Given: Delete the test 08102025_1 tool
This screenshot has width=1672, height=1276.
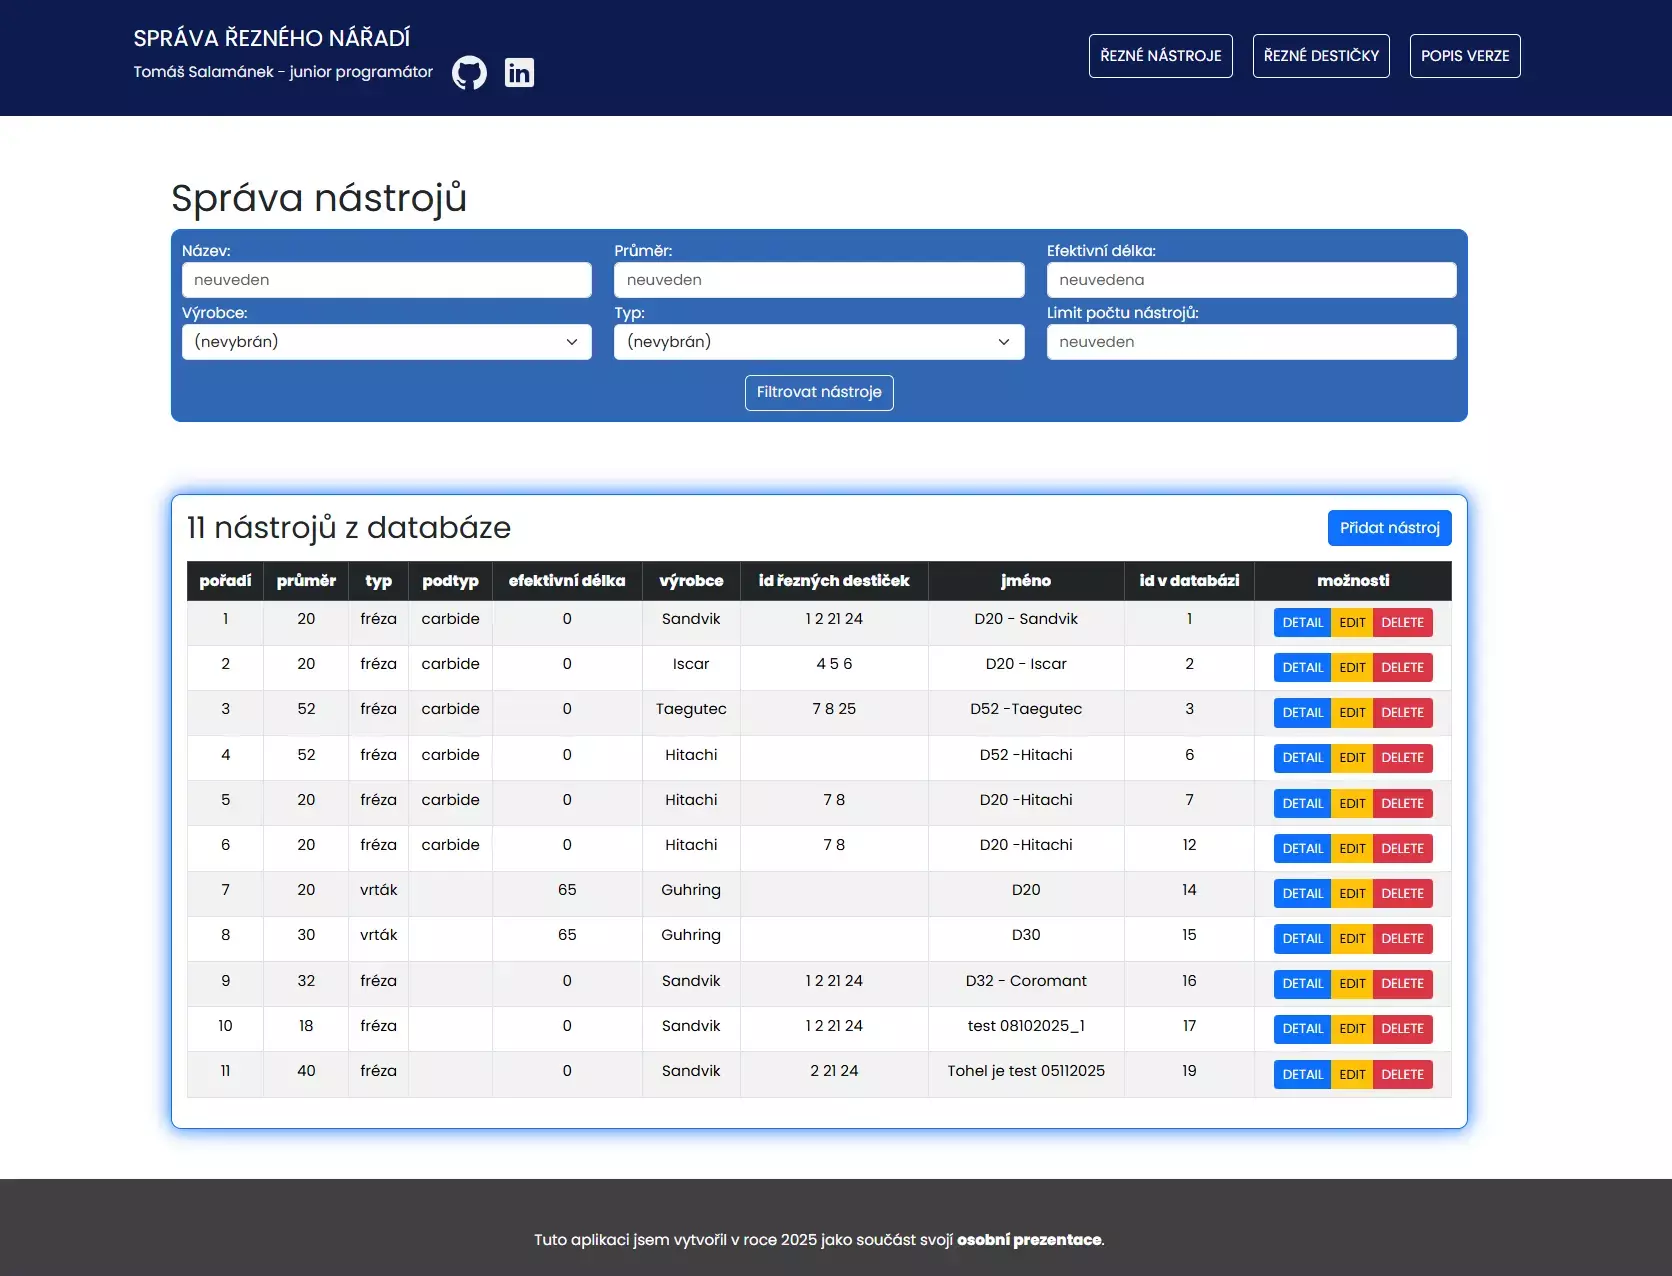Looking at the screenshot, I should (x=1402, y=1029).
